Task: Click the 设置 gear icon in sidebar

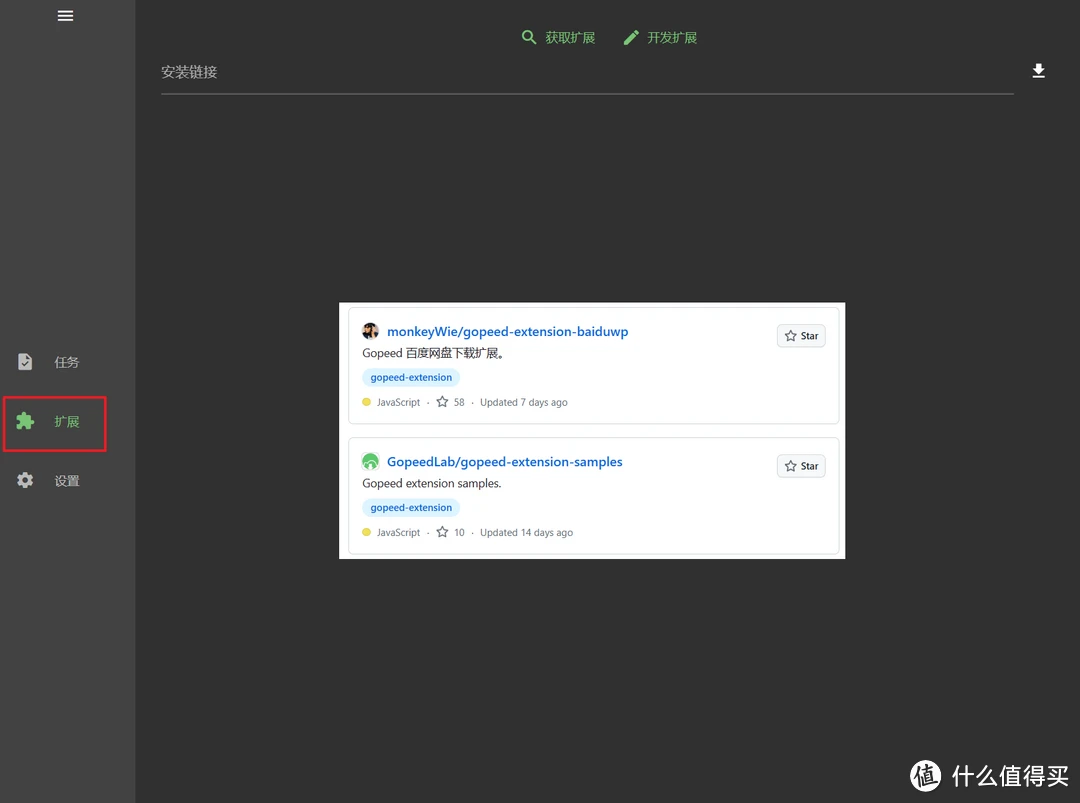Action: point(25,480)
